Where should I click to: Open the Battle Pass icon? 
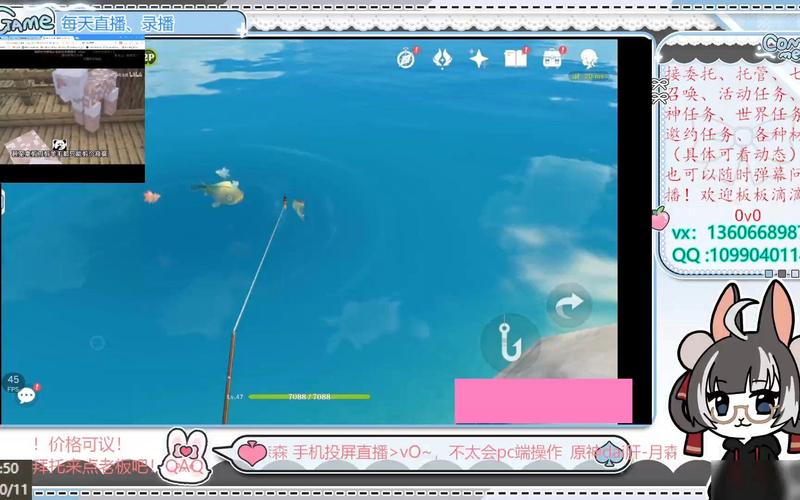point(553,58)
